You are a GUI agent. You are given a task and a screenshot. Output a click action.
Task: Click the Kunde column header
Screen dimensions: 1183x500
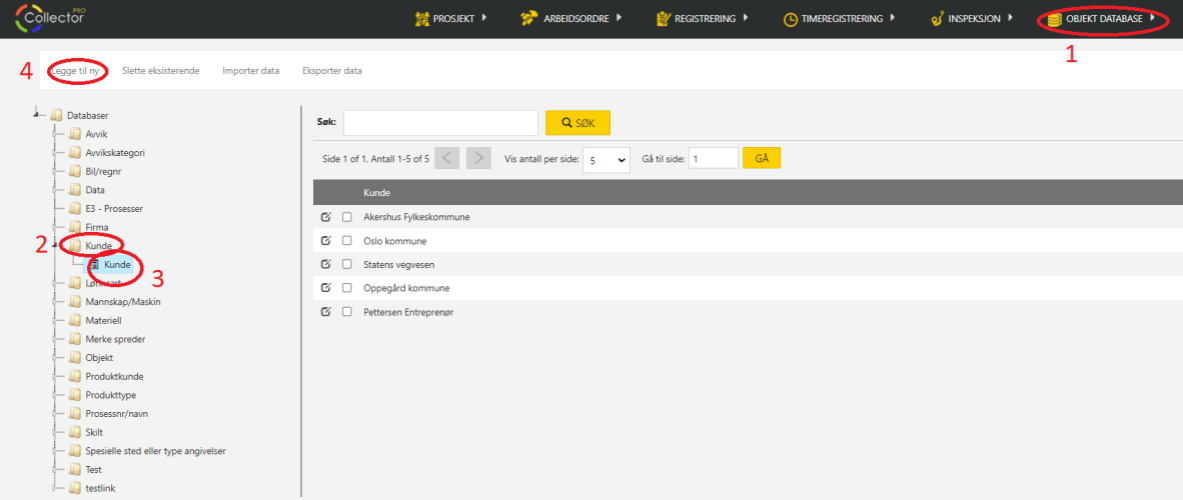376,192
